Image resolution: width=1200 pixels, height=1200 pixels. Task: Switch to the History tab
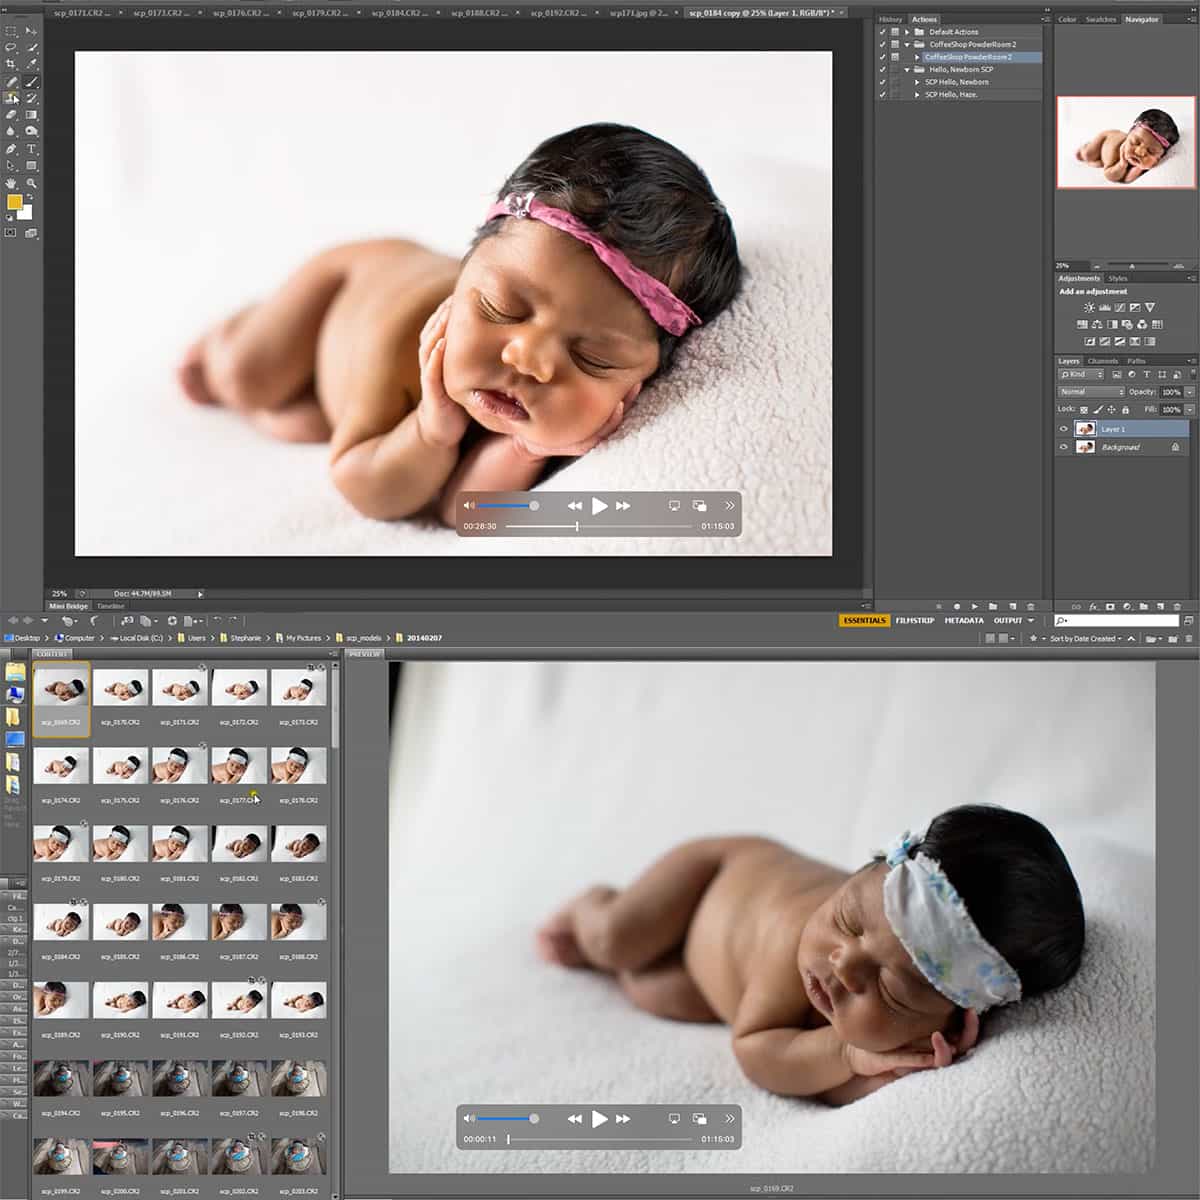pyautogui.click(x=890, y=19)
